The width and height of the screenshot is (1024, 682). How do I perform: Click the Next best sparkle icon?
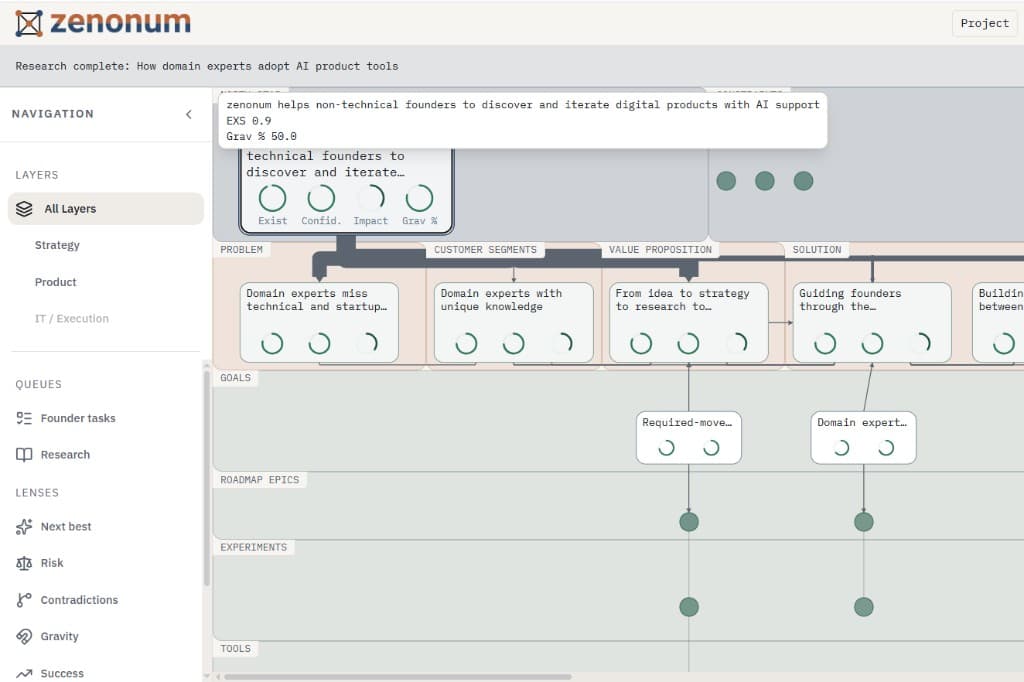[24, 527]
